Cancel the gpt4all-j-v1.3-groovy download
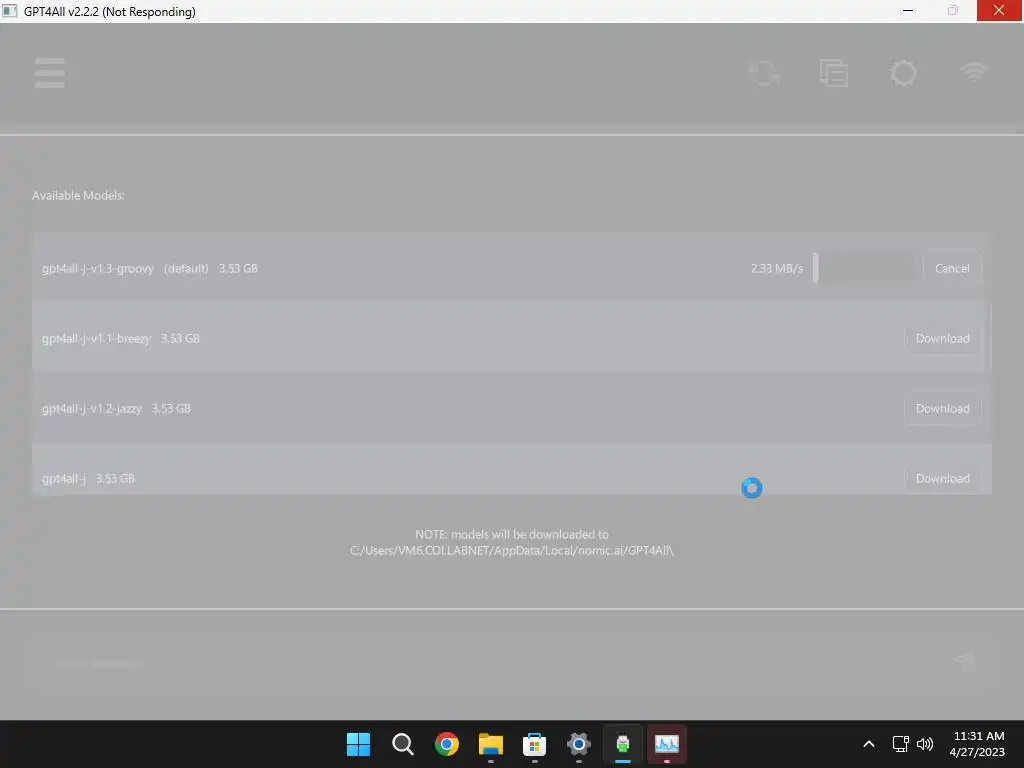 tap(952, 268)
